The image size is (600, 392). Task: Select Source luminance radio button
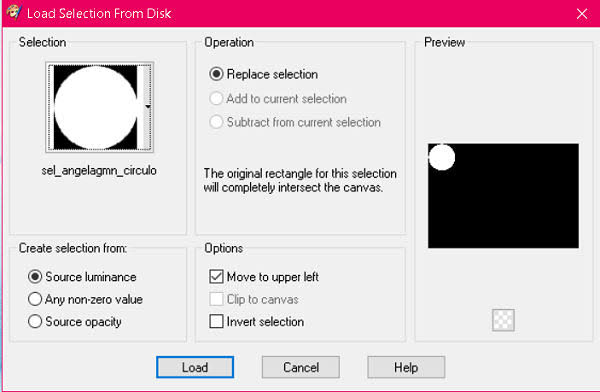(x=35, y=276)
